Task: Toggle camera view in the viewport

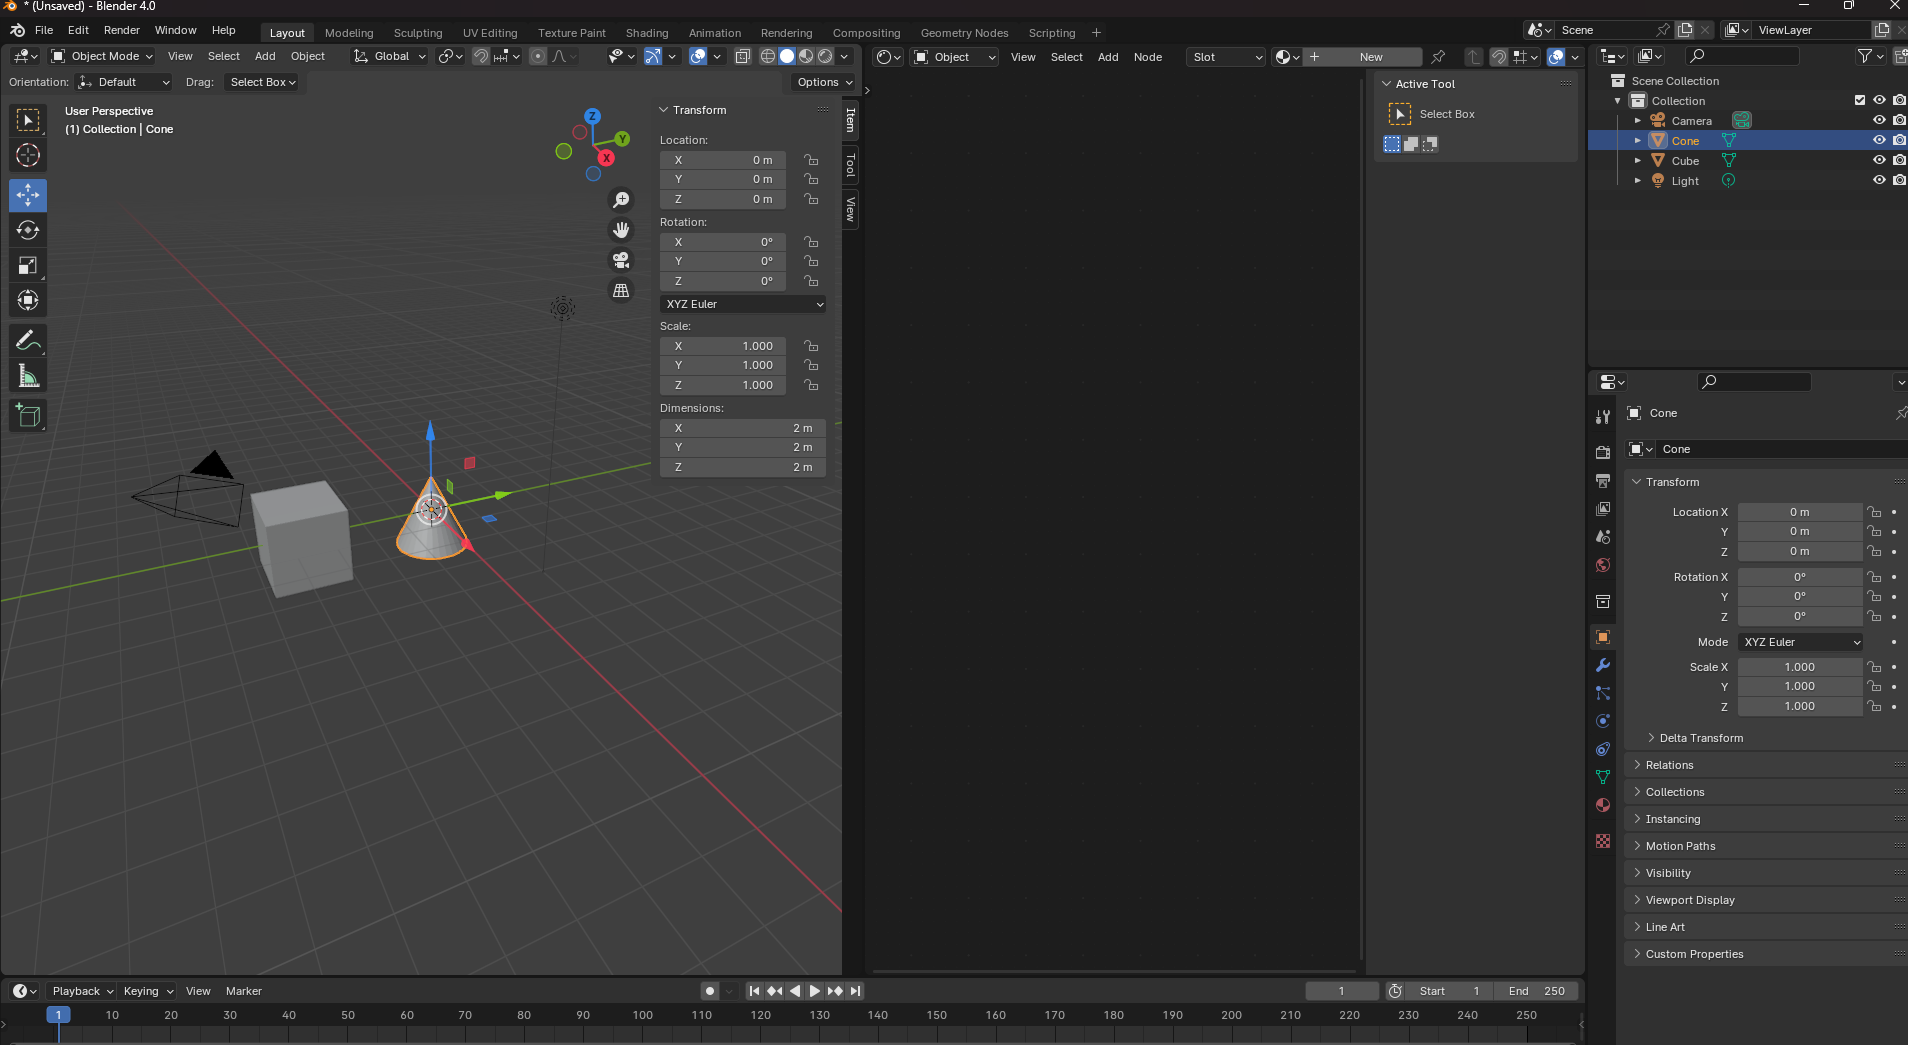Action: coord(621,261)
